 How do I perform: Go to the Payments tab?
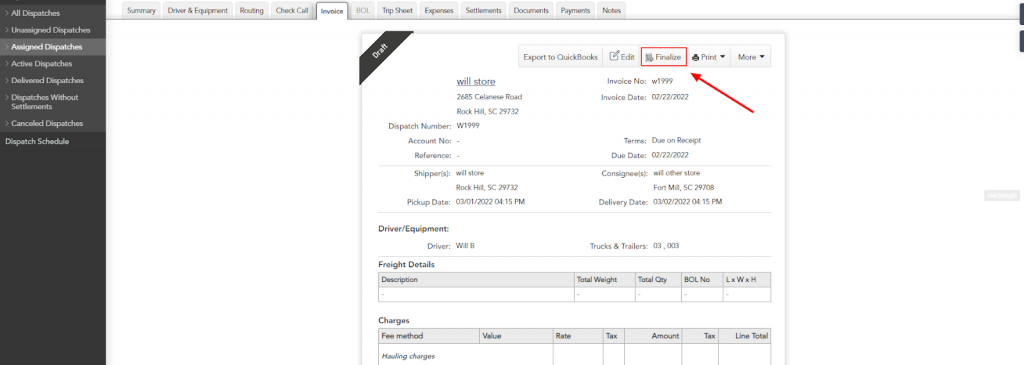575,10
